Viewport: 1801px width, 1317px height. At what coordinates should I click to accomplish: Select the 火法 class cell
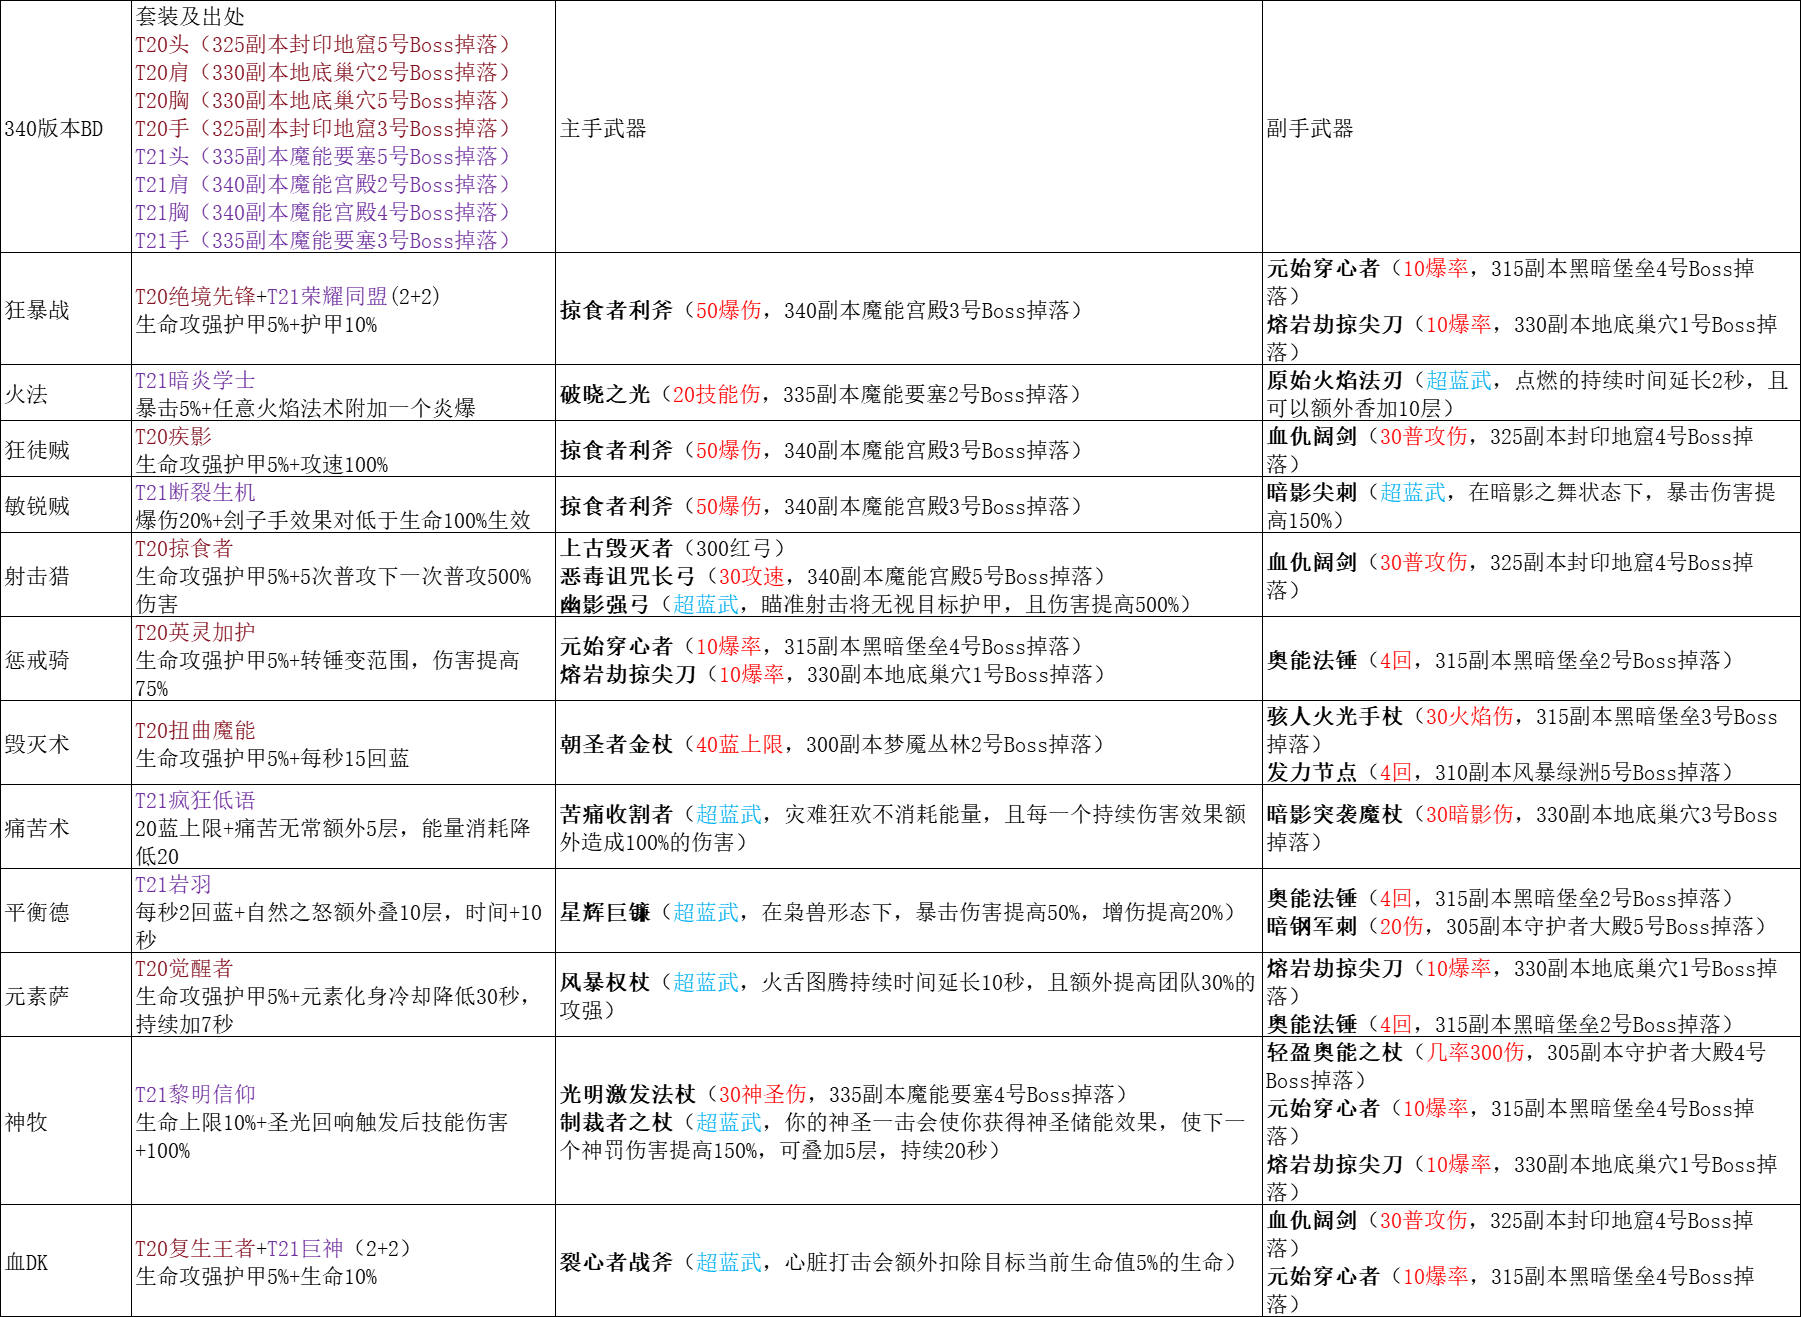coord(66,393)
